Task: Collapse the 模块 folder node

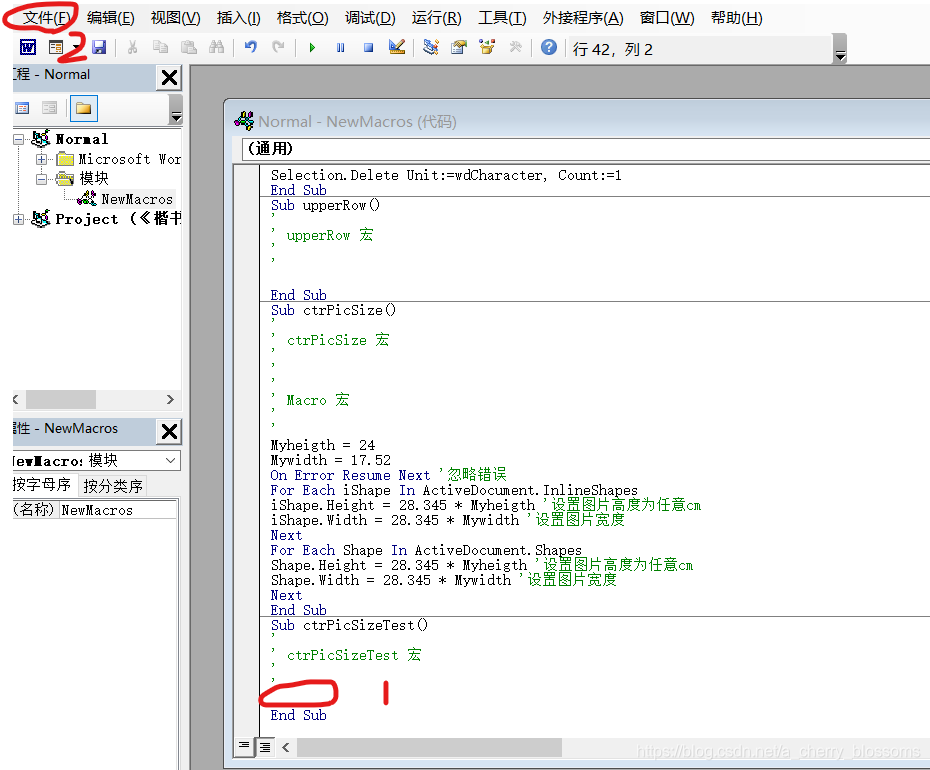Action: (x=41, y=179)
